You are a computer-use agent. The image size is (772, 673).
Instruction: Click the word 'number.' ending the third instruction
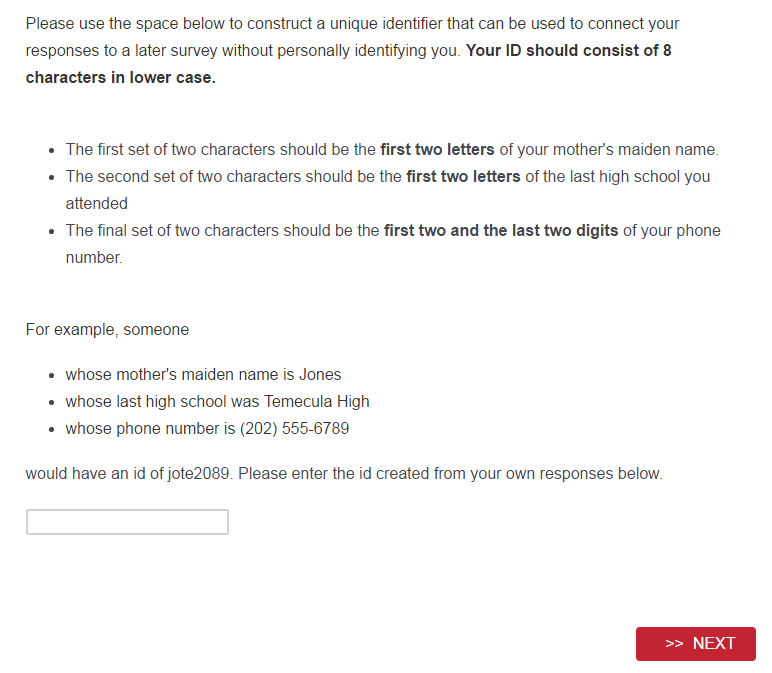click(x=94, y=258)
